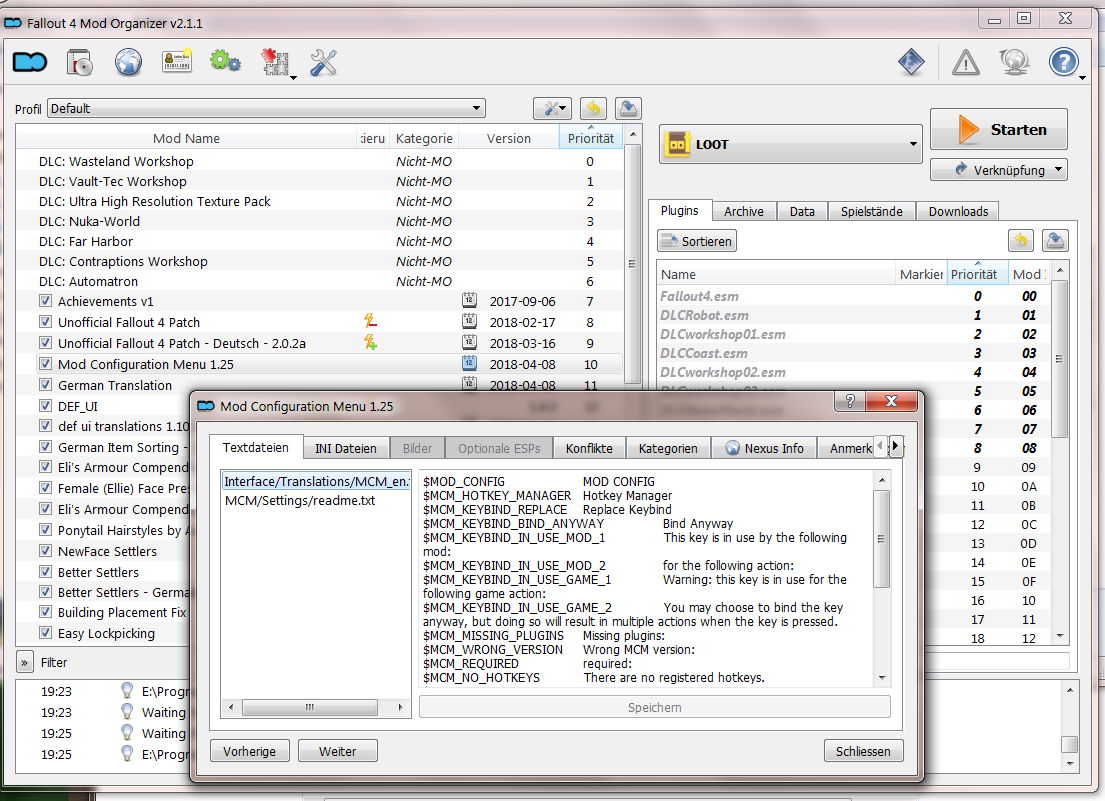Viewport: 1105px width, 801px height.
Task: Click version calendar icon for Achievements v1
Action: pyautogui.click(x=469, y=301)
